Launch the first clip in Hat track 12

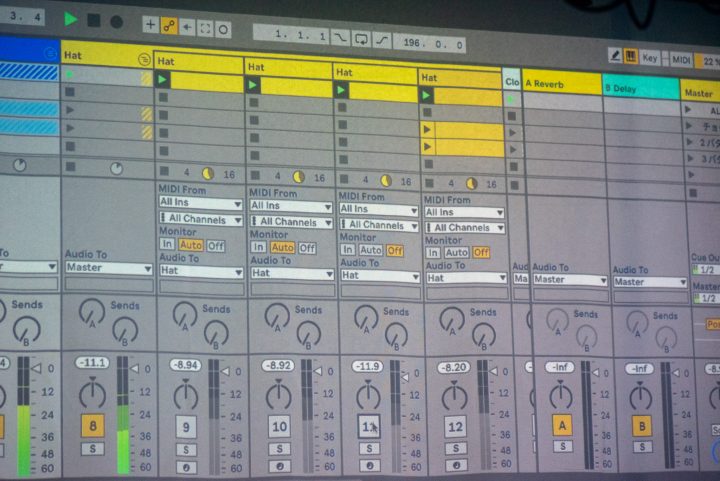point(426,95)
